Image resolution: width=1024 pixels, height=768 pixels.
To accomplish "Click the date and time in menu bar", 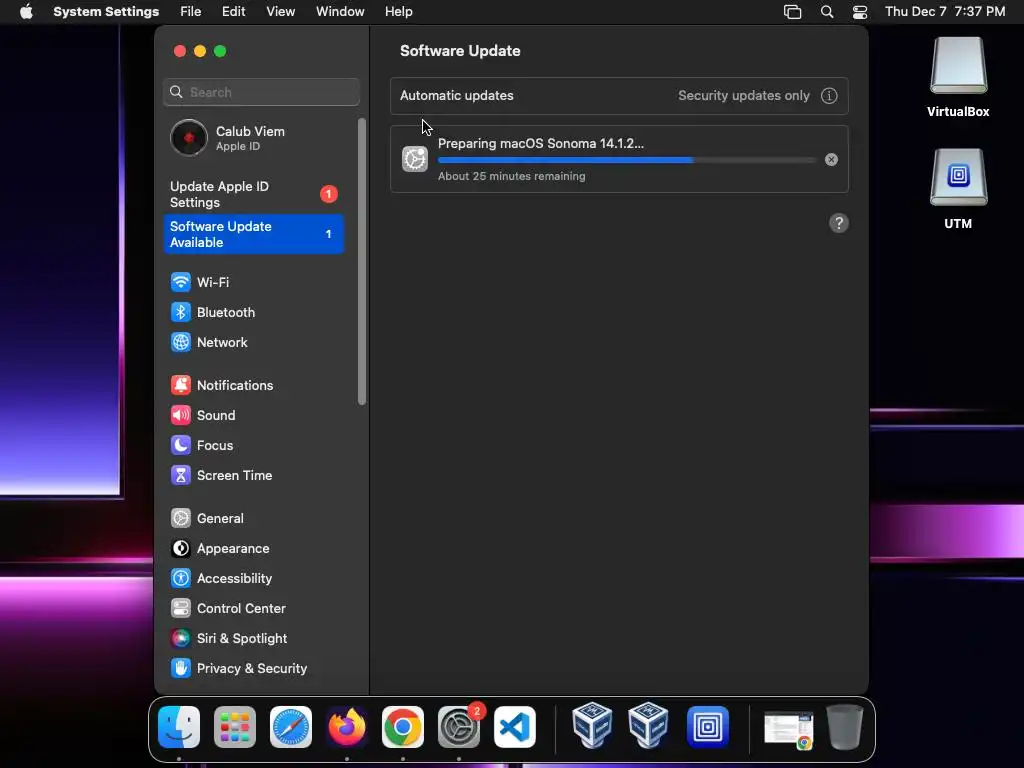I will pos(945,12).
